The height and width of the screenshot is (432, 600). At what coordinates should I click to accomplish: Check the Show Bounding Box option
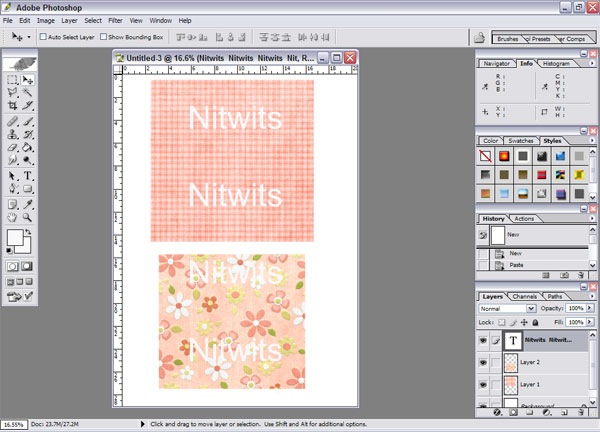click(105, 36)
